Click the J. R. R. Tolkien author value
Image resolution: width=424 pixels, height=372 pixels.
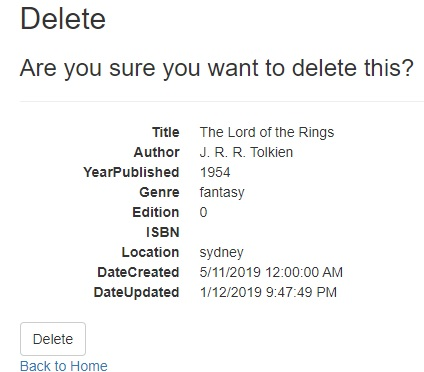click(x=246, y=152)
